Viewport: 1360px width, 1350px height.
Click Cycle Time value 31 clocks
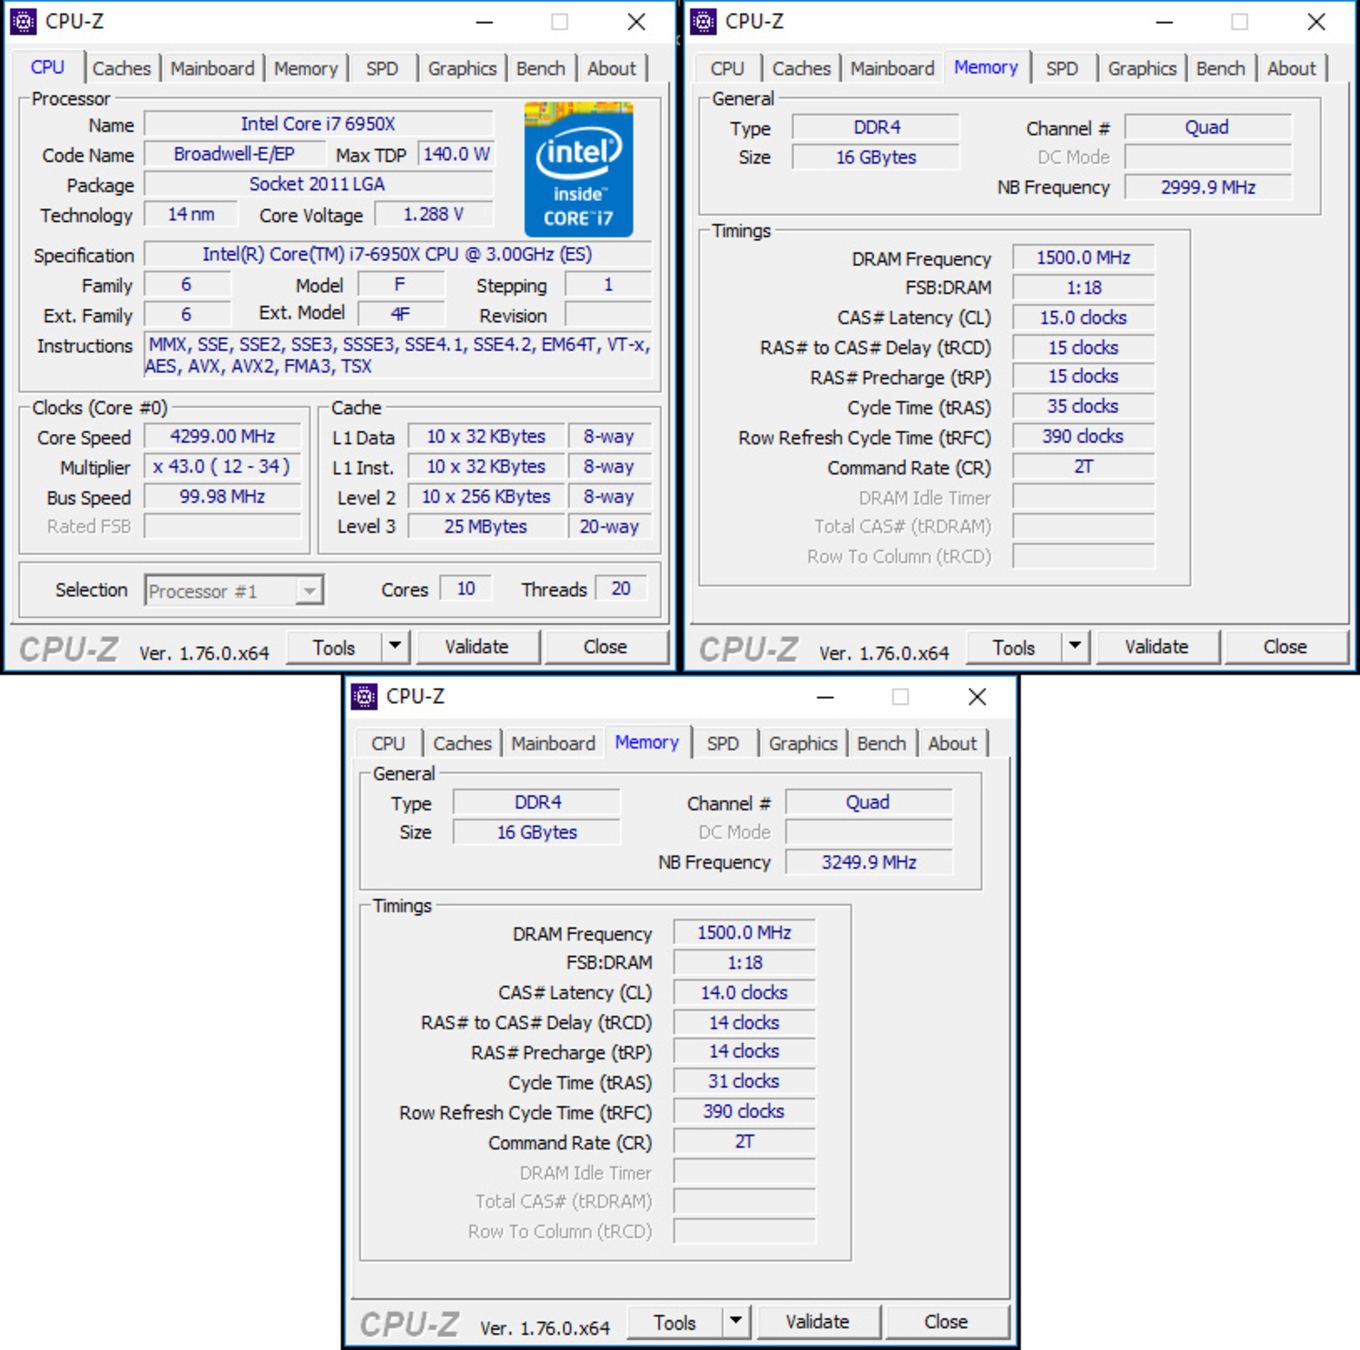click(x=745, y=1081)
